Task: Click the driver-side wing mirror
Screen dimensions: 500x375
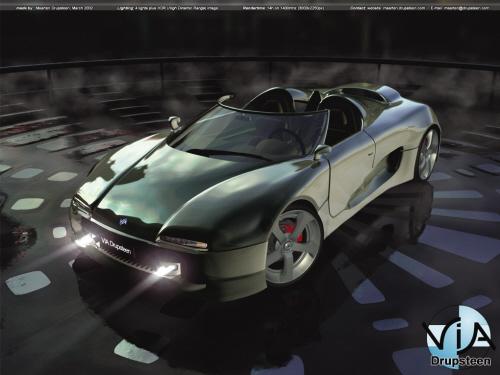Action: 321,152
